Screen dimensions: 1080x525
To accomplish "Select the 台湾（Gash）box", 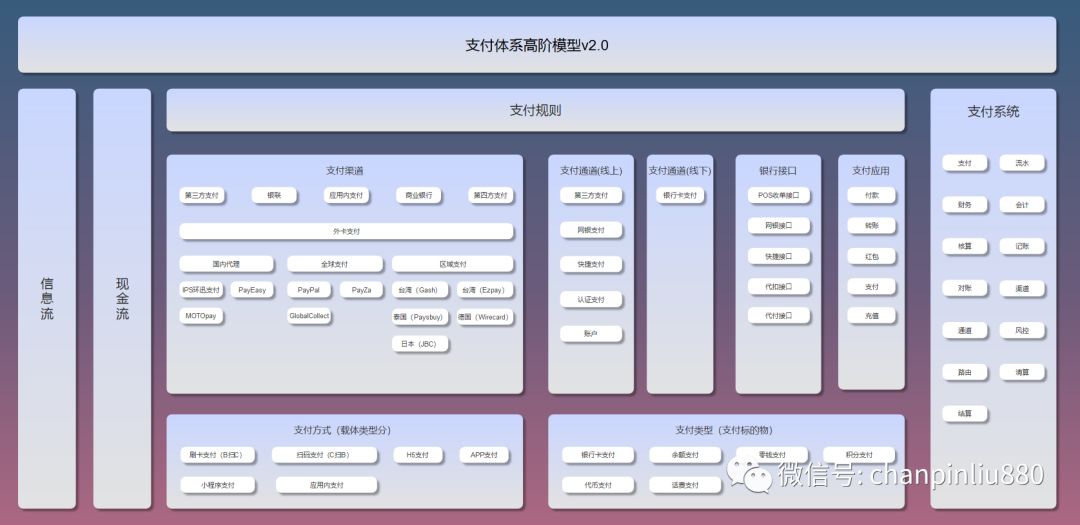I will coord(420,290).
